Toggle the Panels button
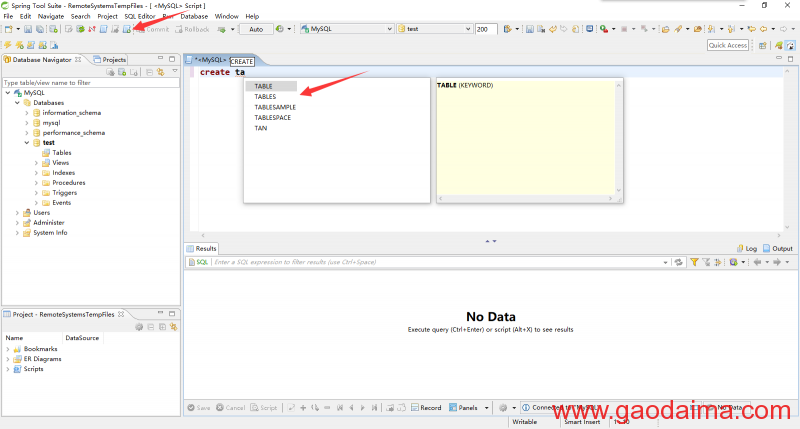The height and width of the screenshot is (429, 800). click(463, 408)
